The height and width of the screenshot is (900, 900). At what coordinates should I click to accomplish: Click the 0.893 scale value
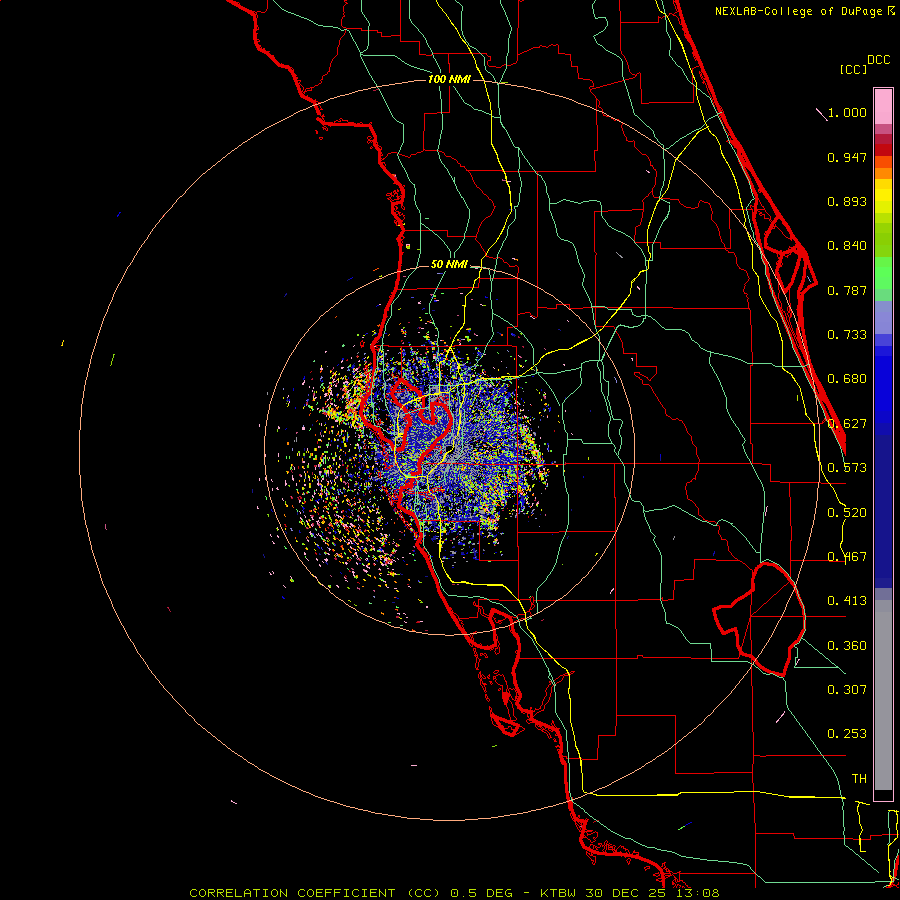point(847,201)
